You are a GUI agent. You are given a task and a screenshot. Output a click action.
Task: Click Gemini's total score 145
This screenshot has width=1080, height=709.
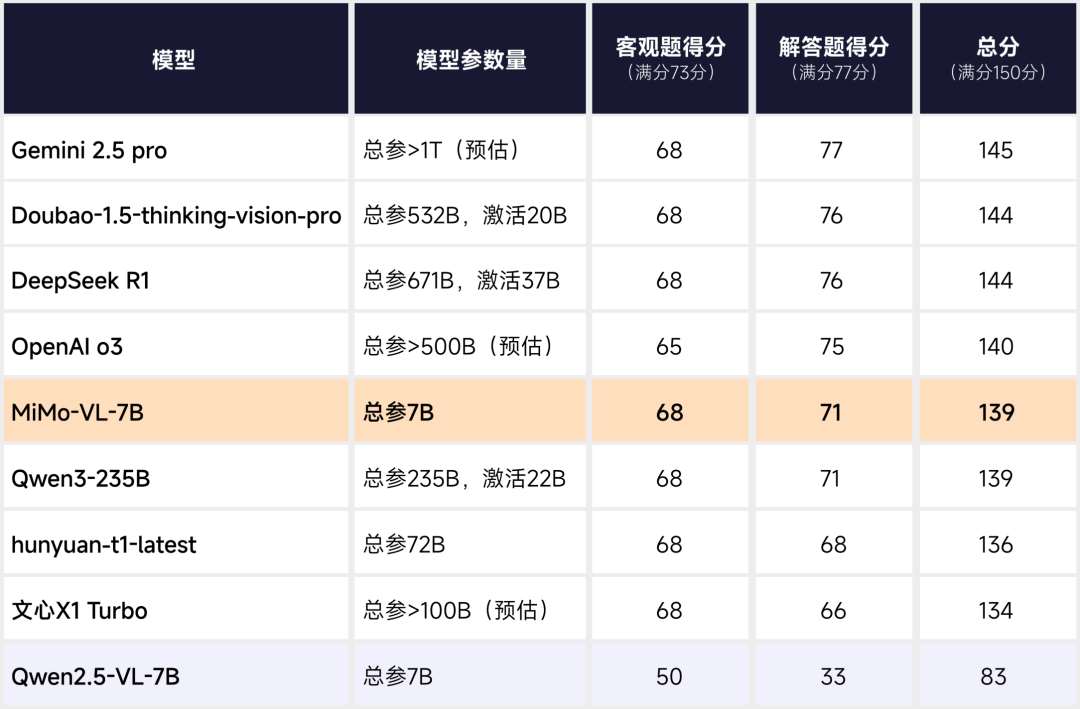[x=995, y=150]
